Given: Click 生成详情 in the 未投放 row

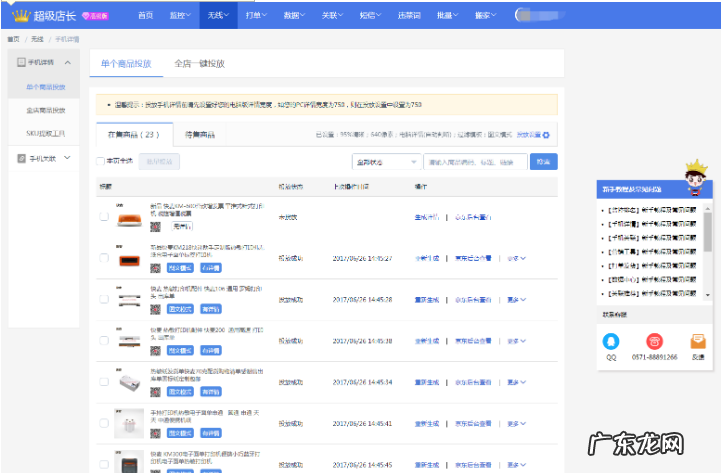Looking at the screenshot, I should (x=426, y=217).
